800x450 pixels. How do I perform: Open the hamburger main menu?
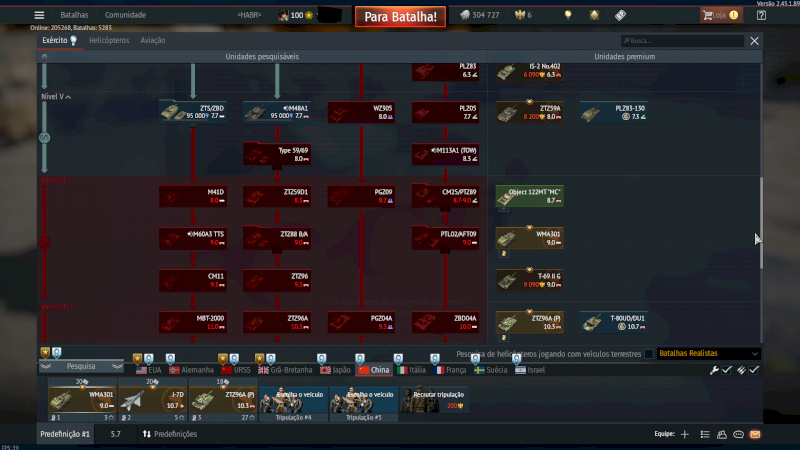coord(39,15)
